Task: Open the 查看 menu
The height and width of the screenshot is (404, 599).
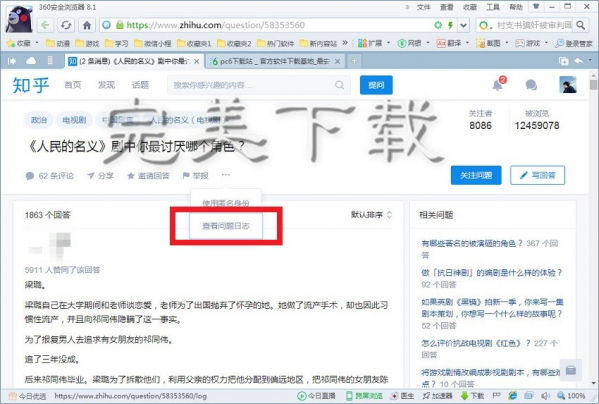Action: point(447,7)
